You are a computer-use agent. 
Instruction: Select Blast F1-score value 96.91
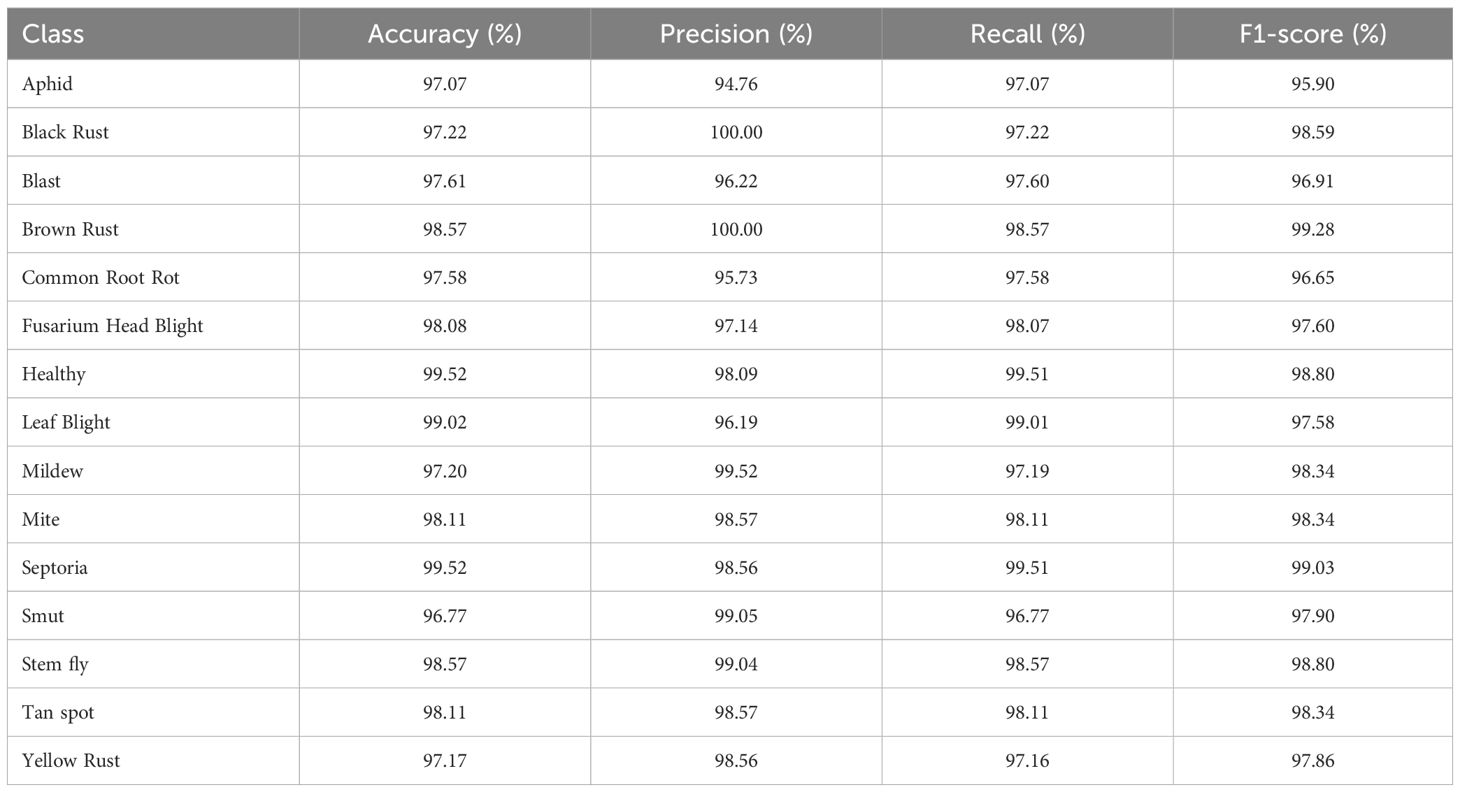(1312, 181)
